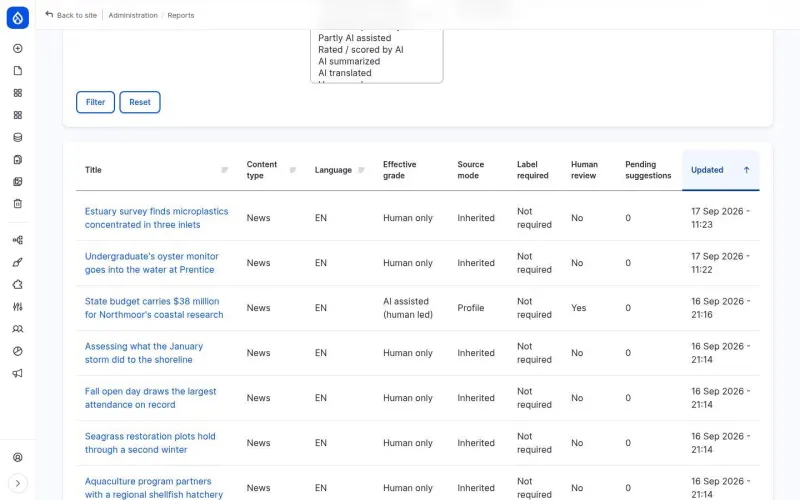The width and height of the screenshot is (800, 500).
Task: Sort the table by the Language header
Action: (333, 170)
